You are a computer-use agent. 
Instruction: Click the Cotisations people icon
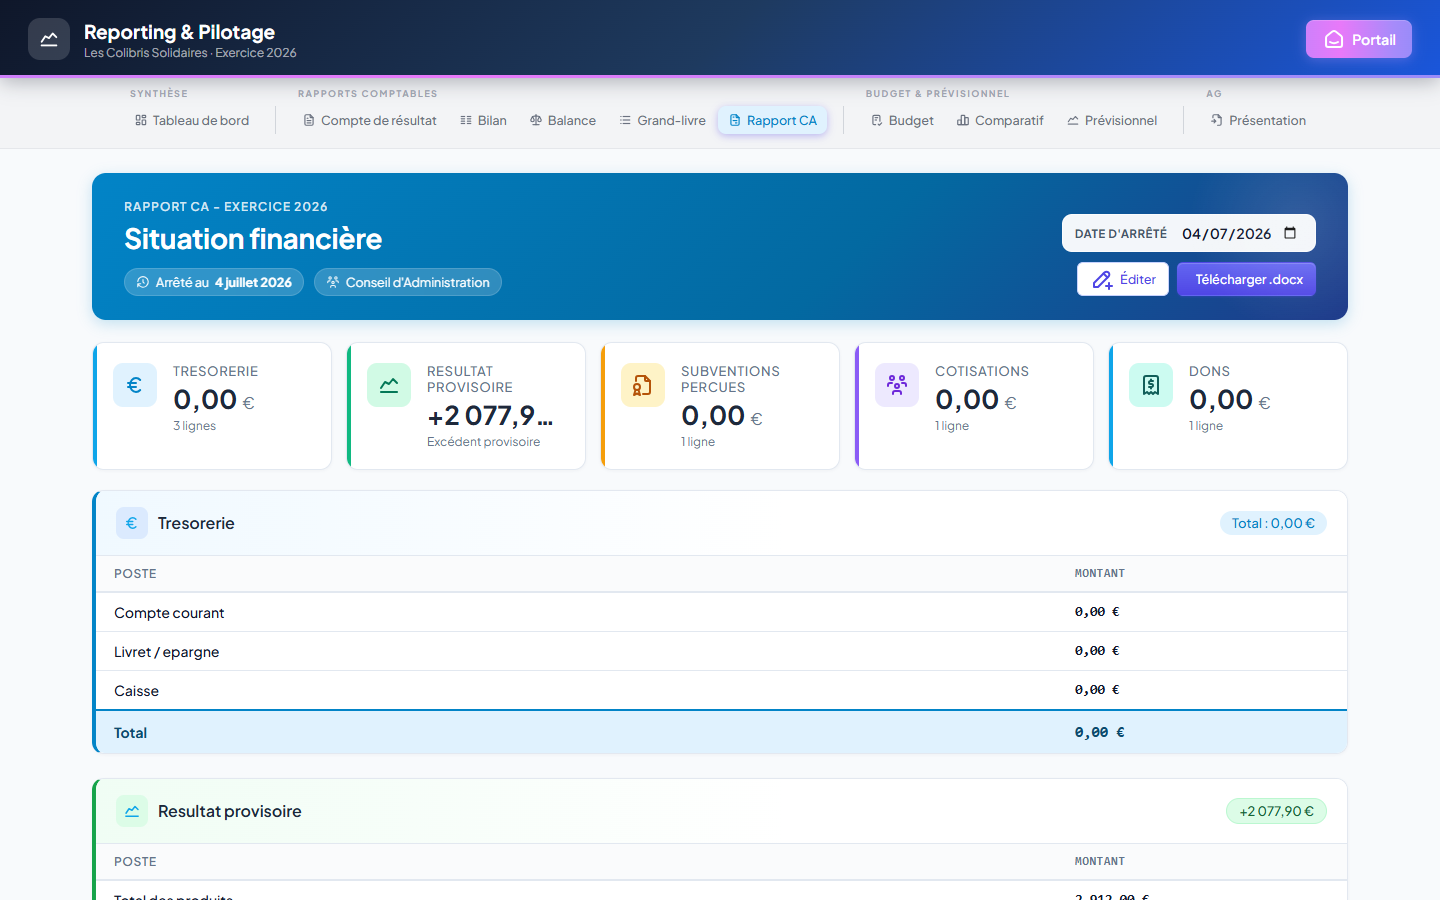[897, 385]
